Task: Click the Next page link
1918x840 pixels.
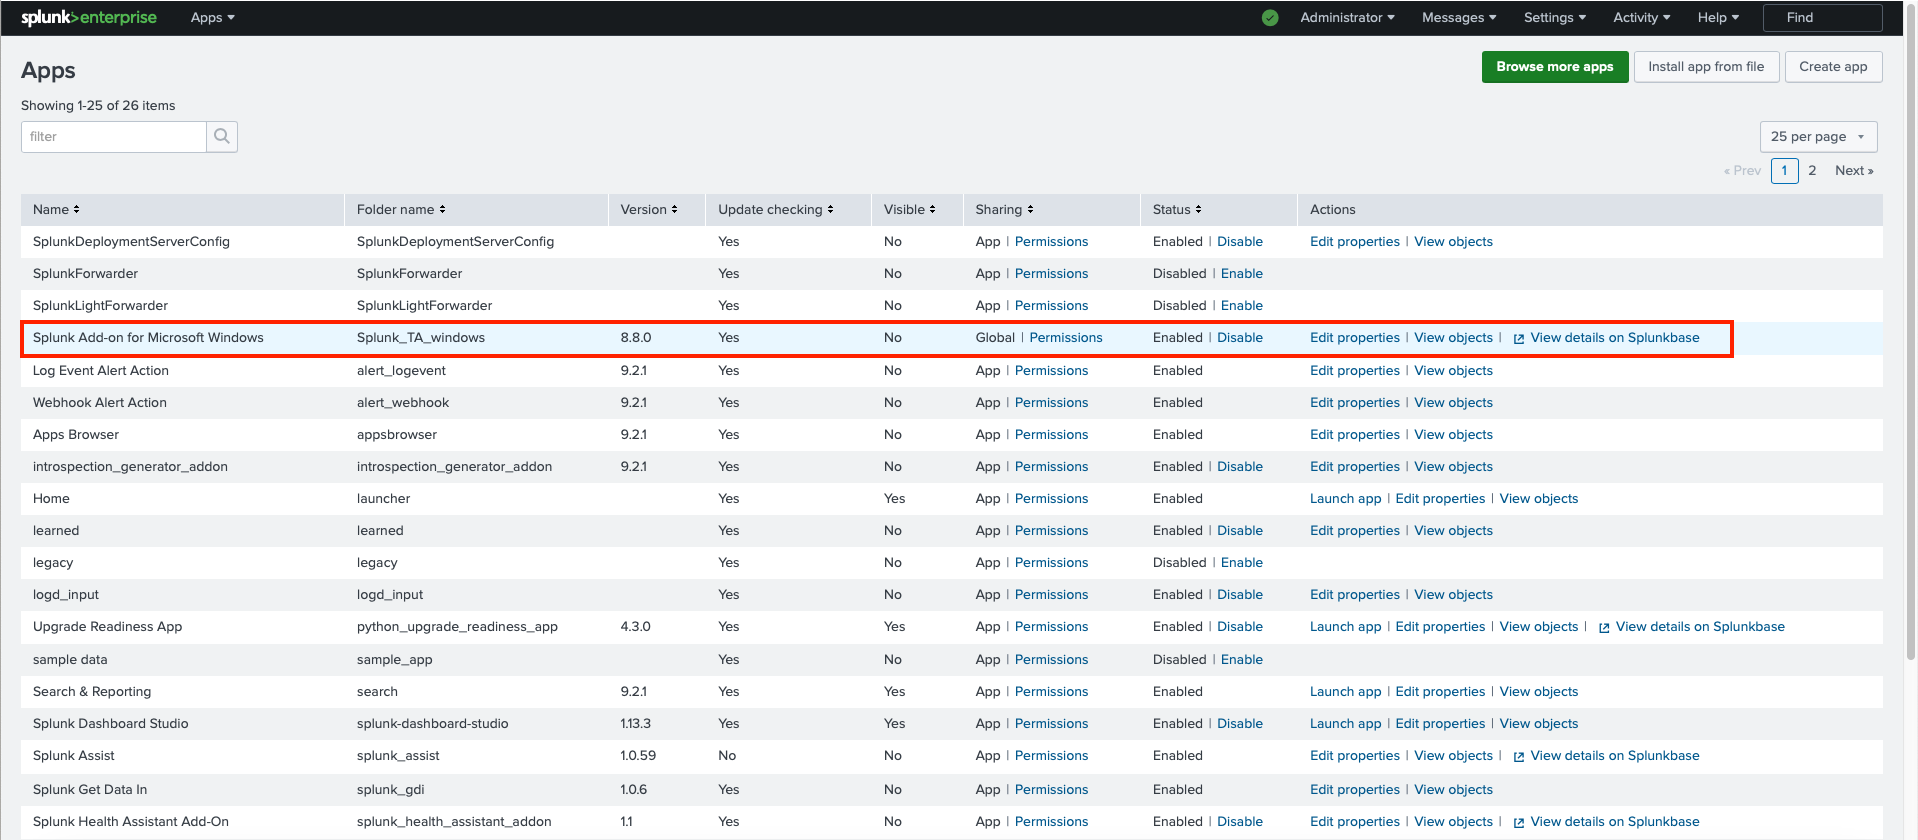Action: [1854, 170]
